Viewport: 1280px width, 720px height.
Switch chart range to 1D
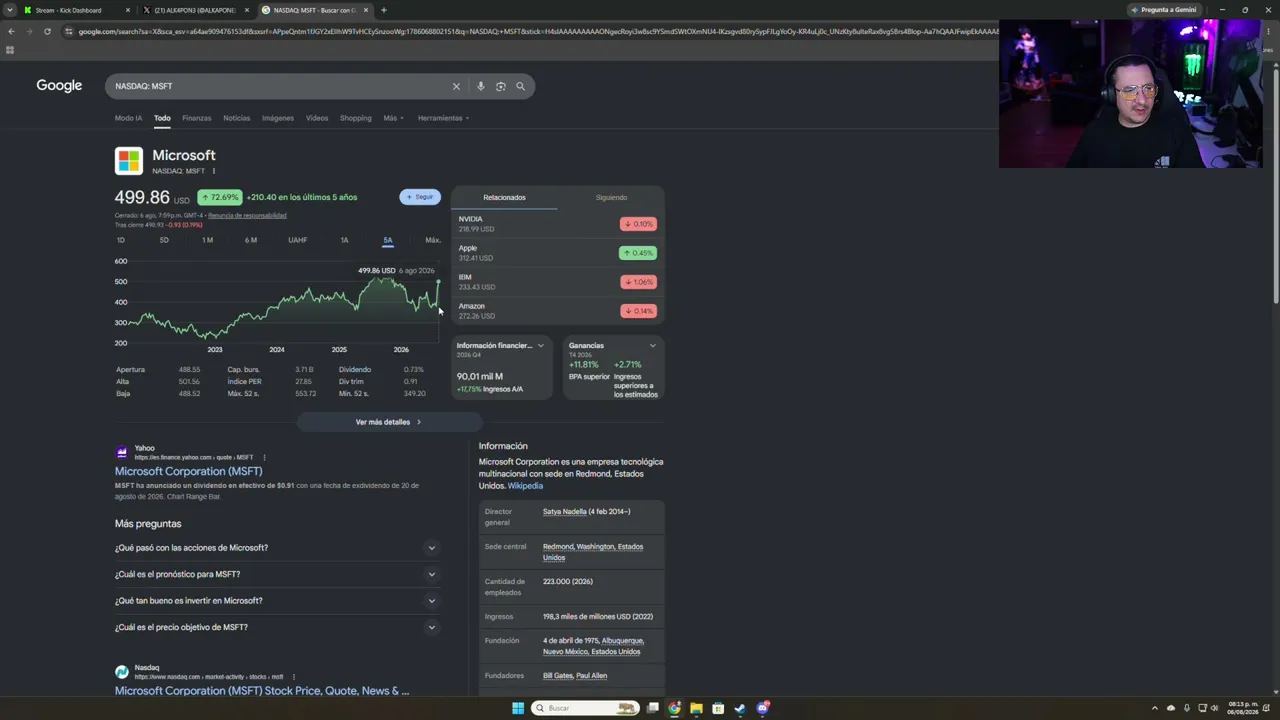click(x=121, y=240)
